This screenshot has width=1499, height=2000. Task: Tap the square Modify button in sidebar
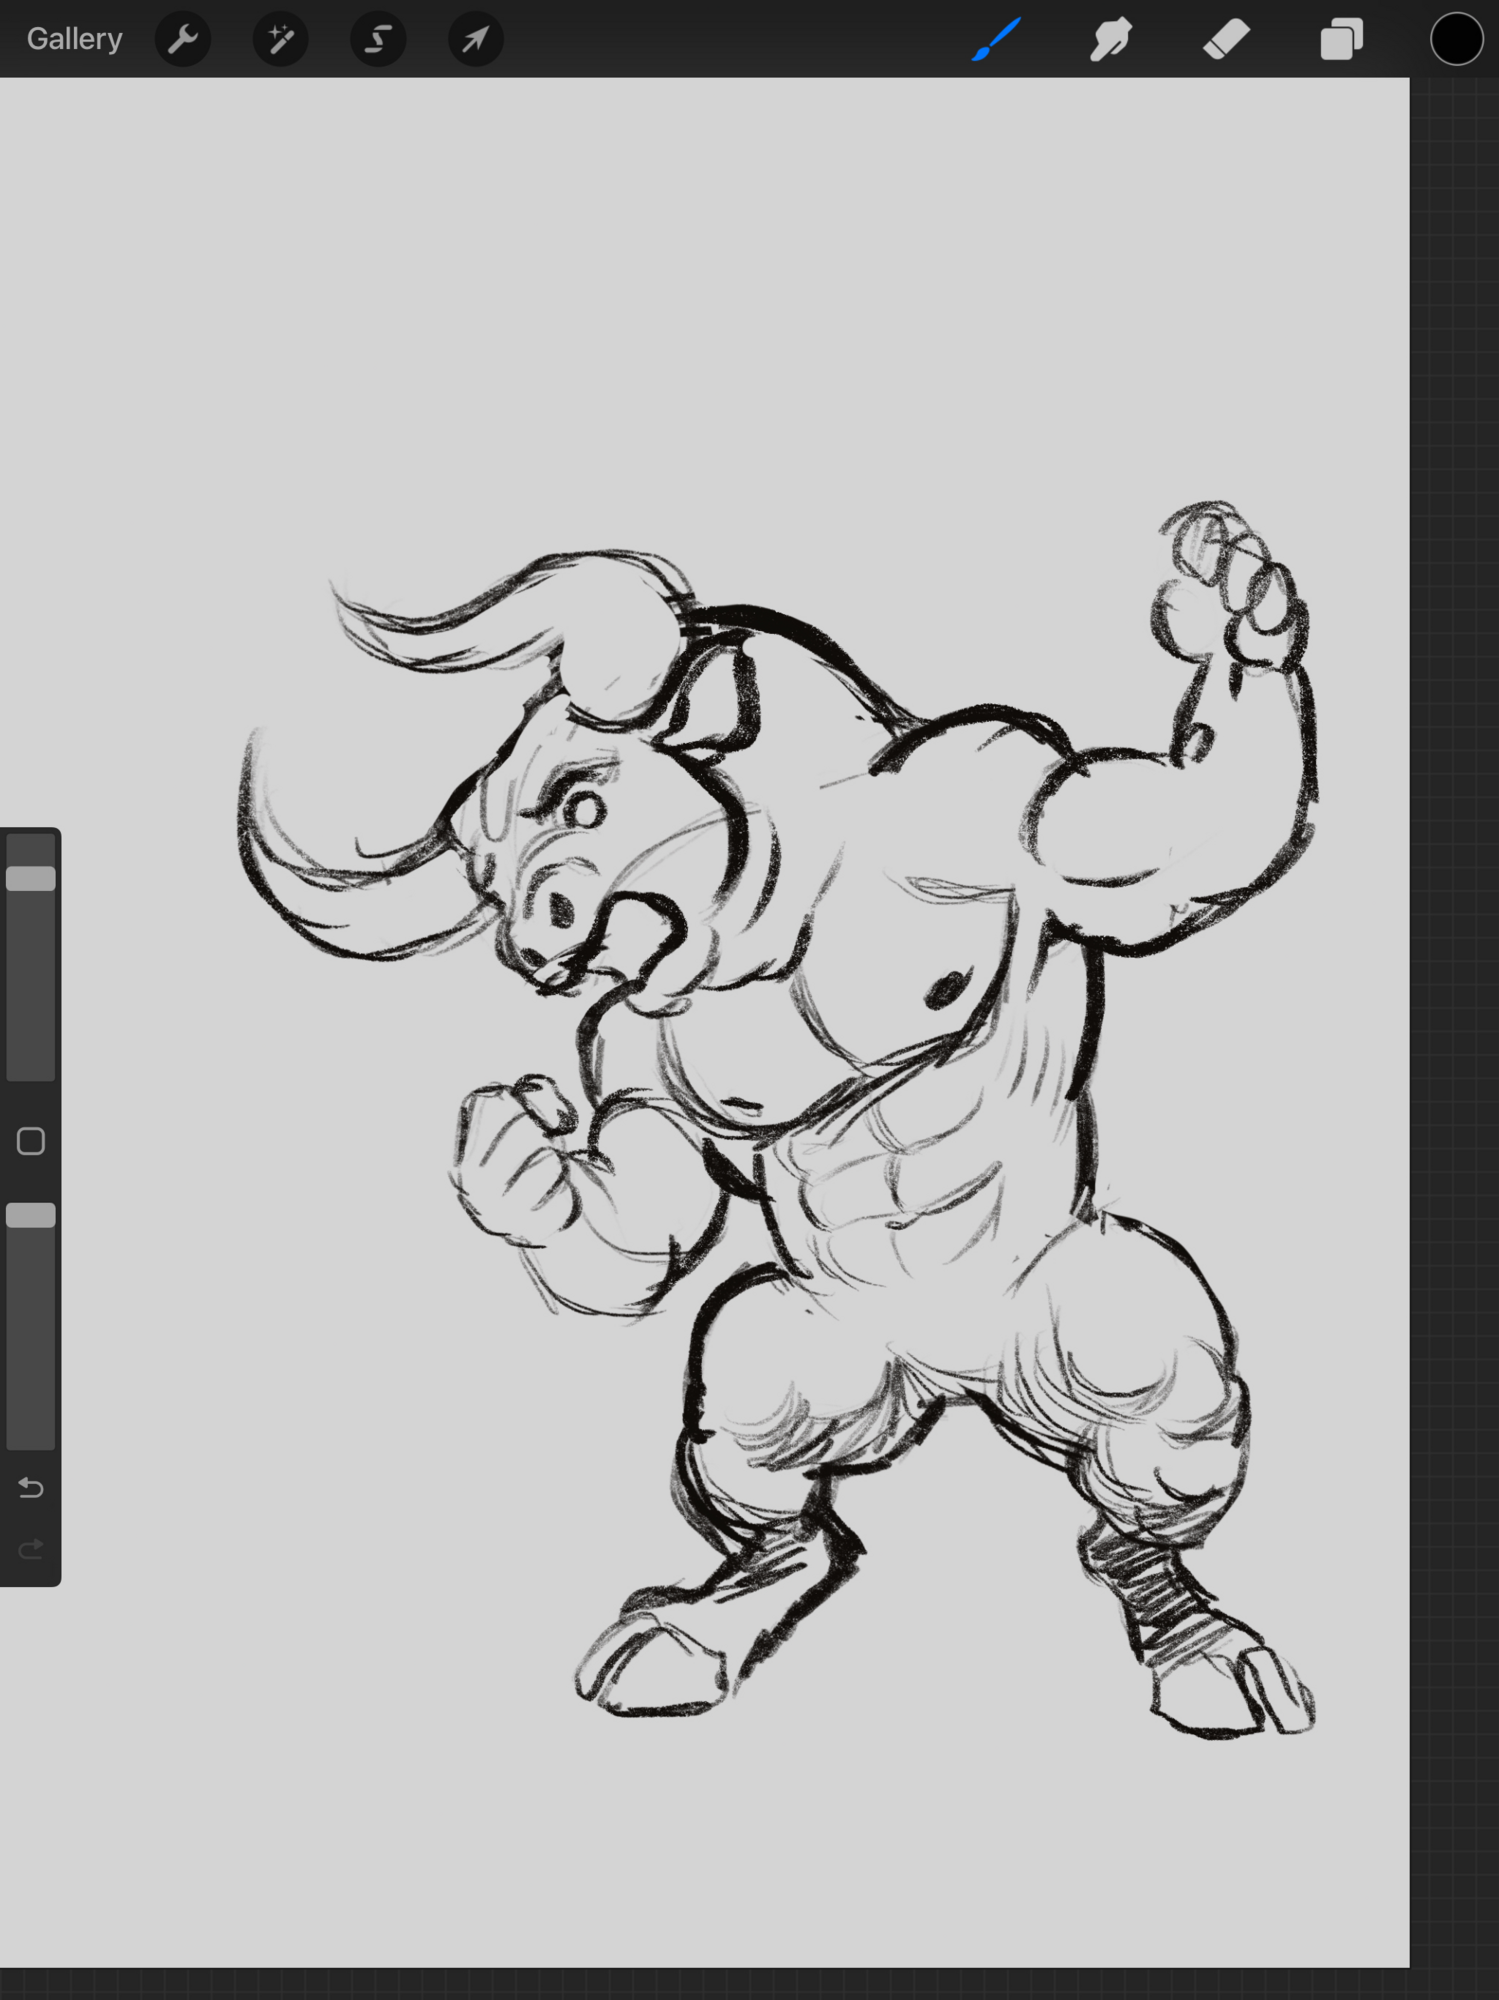(31, 1141)
